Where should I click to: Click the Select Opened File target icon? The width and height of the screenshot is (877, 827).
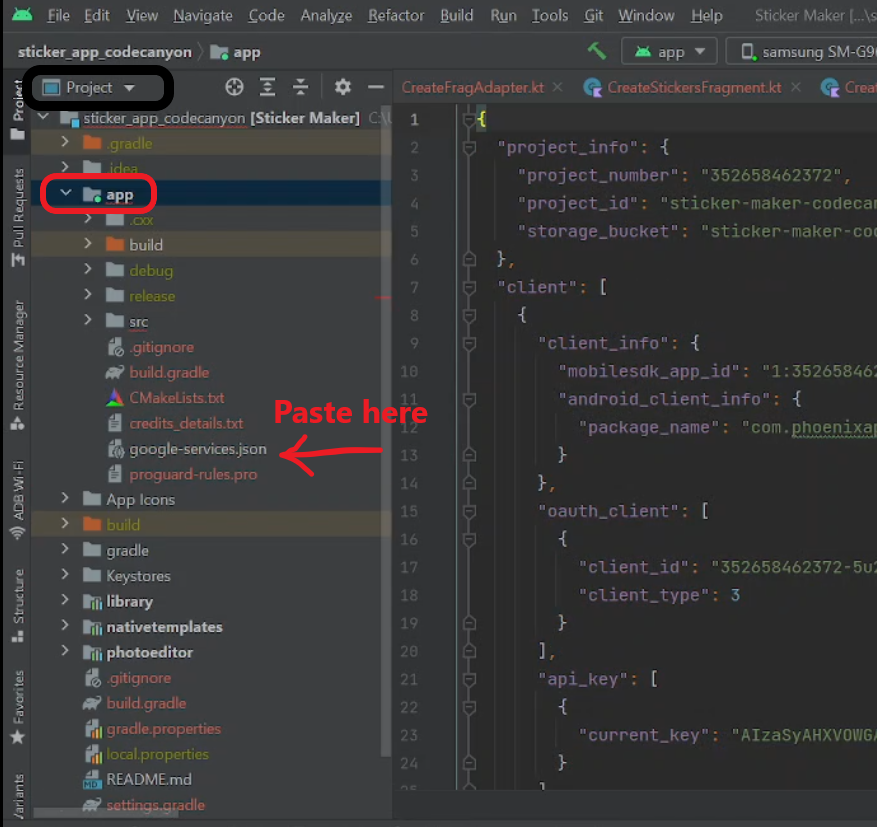tap(234, 87)
